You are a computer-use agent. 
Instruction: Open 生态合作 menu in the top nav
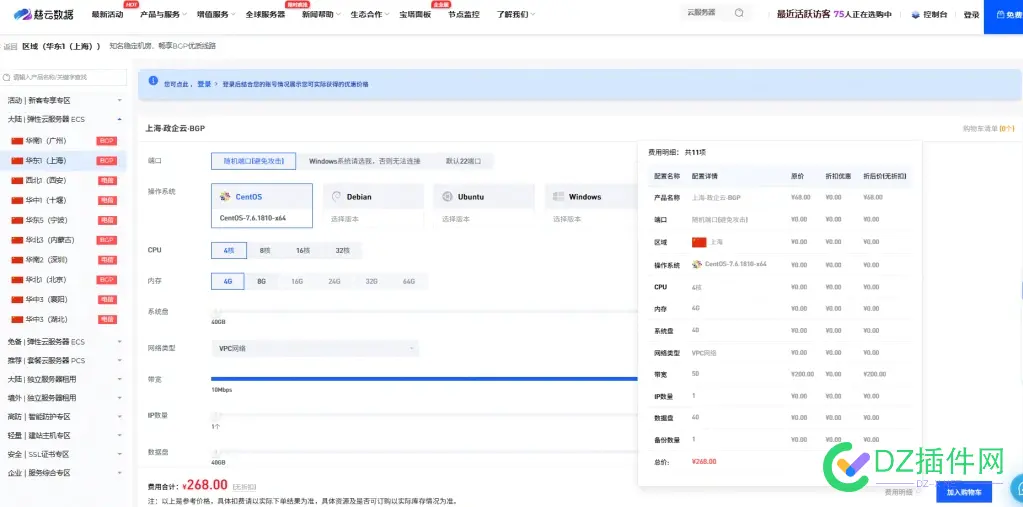(x=370, y=14)
